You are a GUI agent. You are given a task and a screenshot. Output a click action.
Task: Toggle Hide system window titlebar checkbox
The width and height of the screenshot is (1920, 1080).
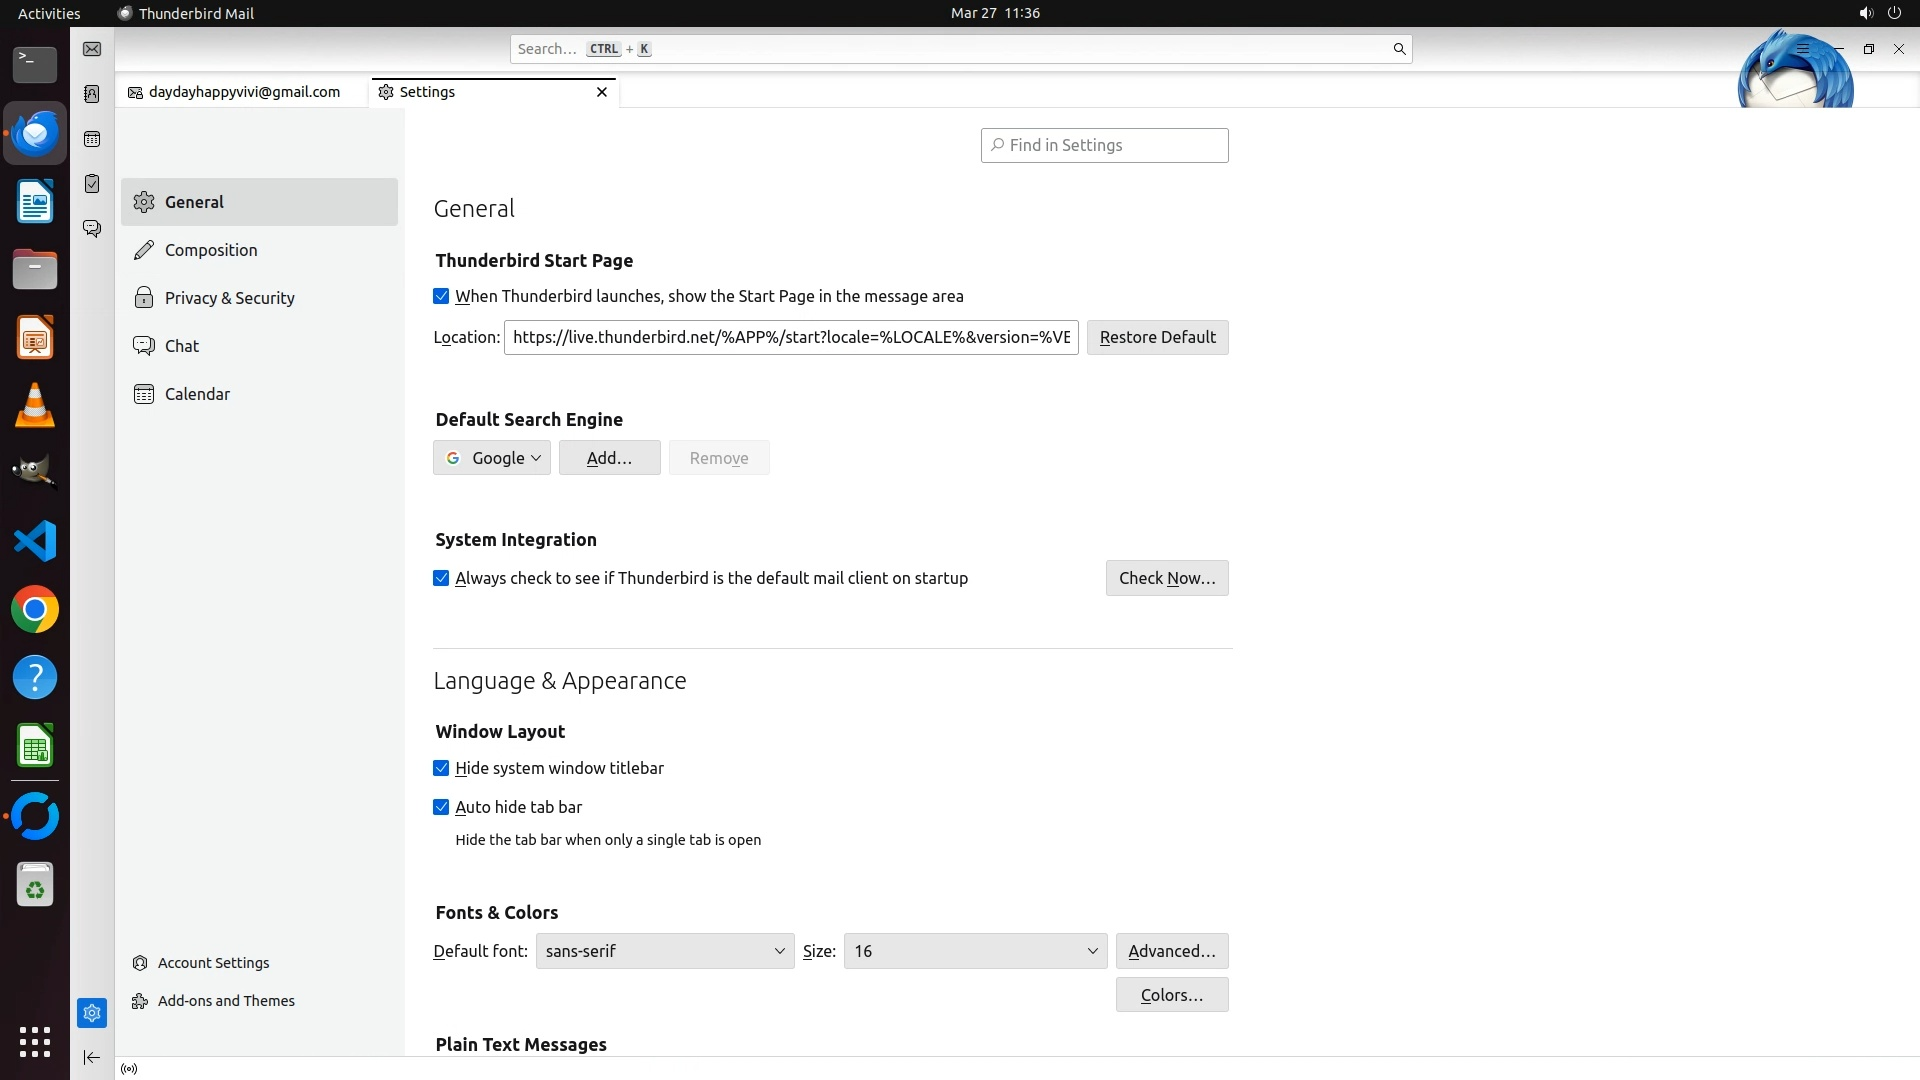click(x=441, y=768)
